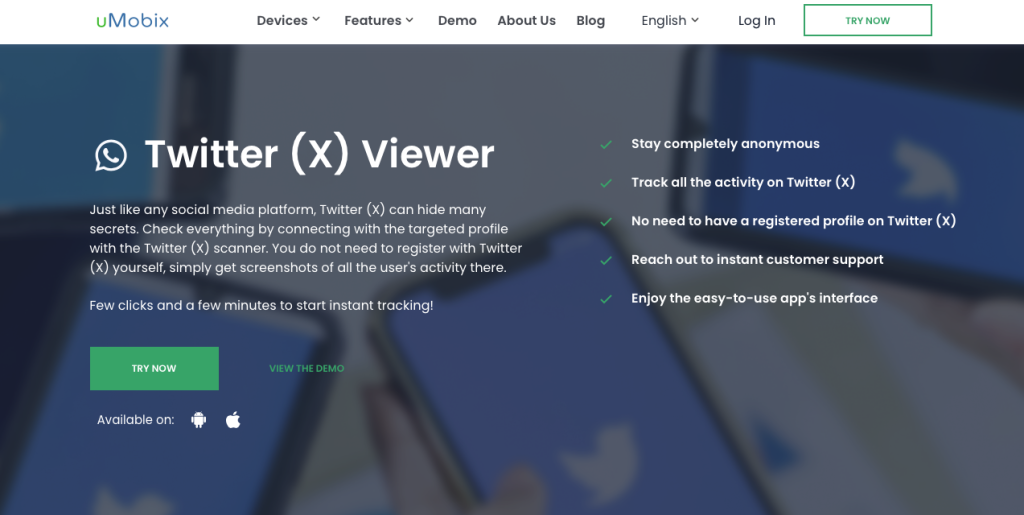Select the Android availability icon
This screenshot has width=1024, height=515.
199,420
